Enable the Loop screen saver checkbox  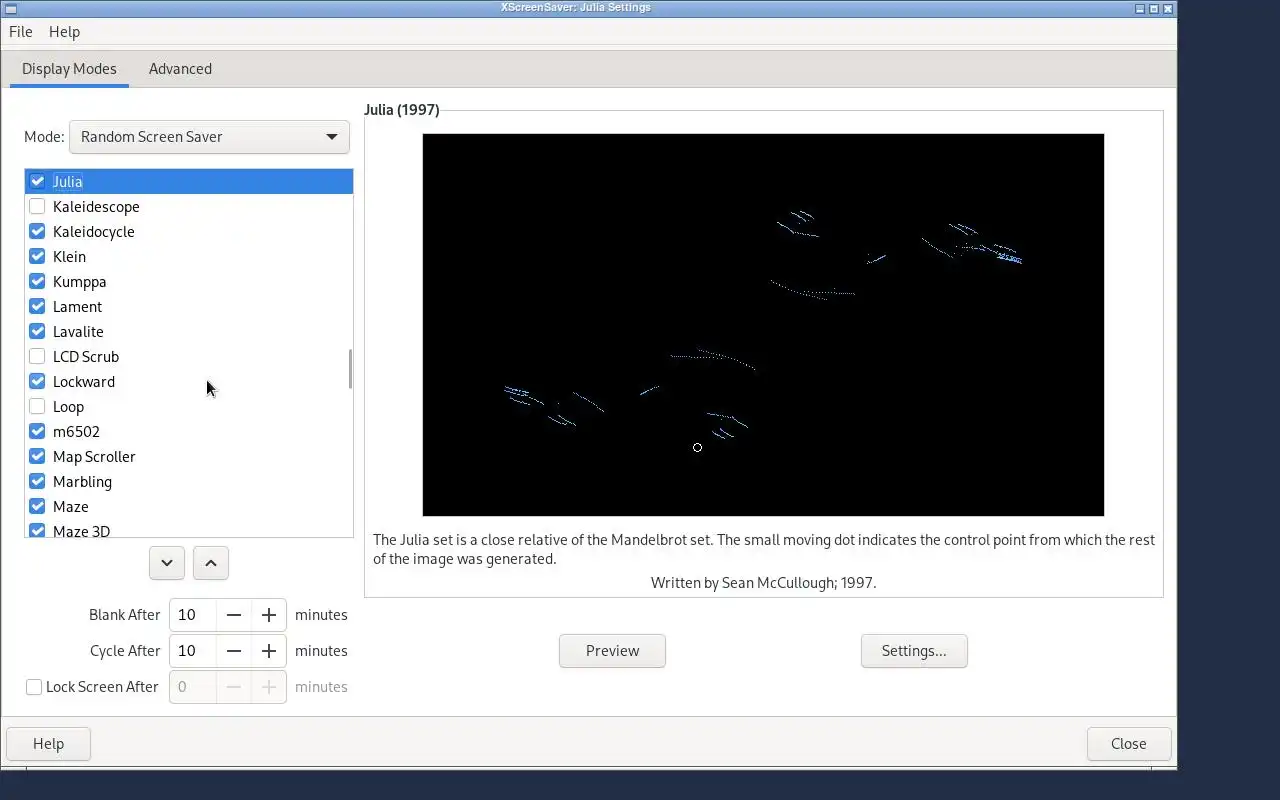pyautogui.click(x=37, y=406)
